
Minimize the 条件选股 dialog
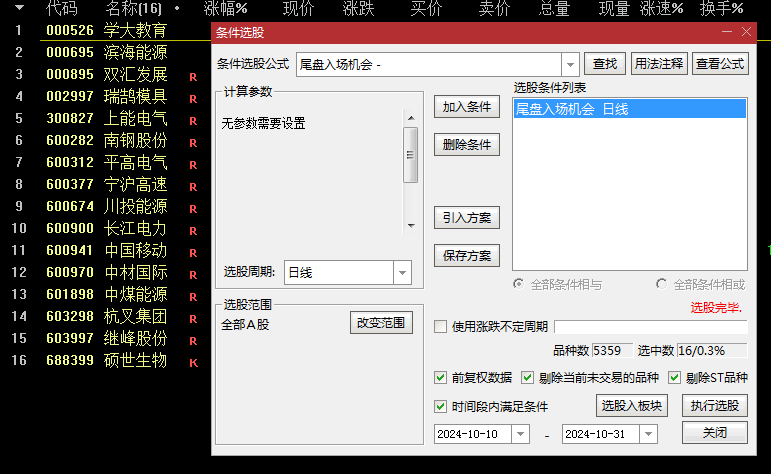click(x=727, y=32)
